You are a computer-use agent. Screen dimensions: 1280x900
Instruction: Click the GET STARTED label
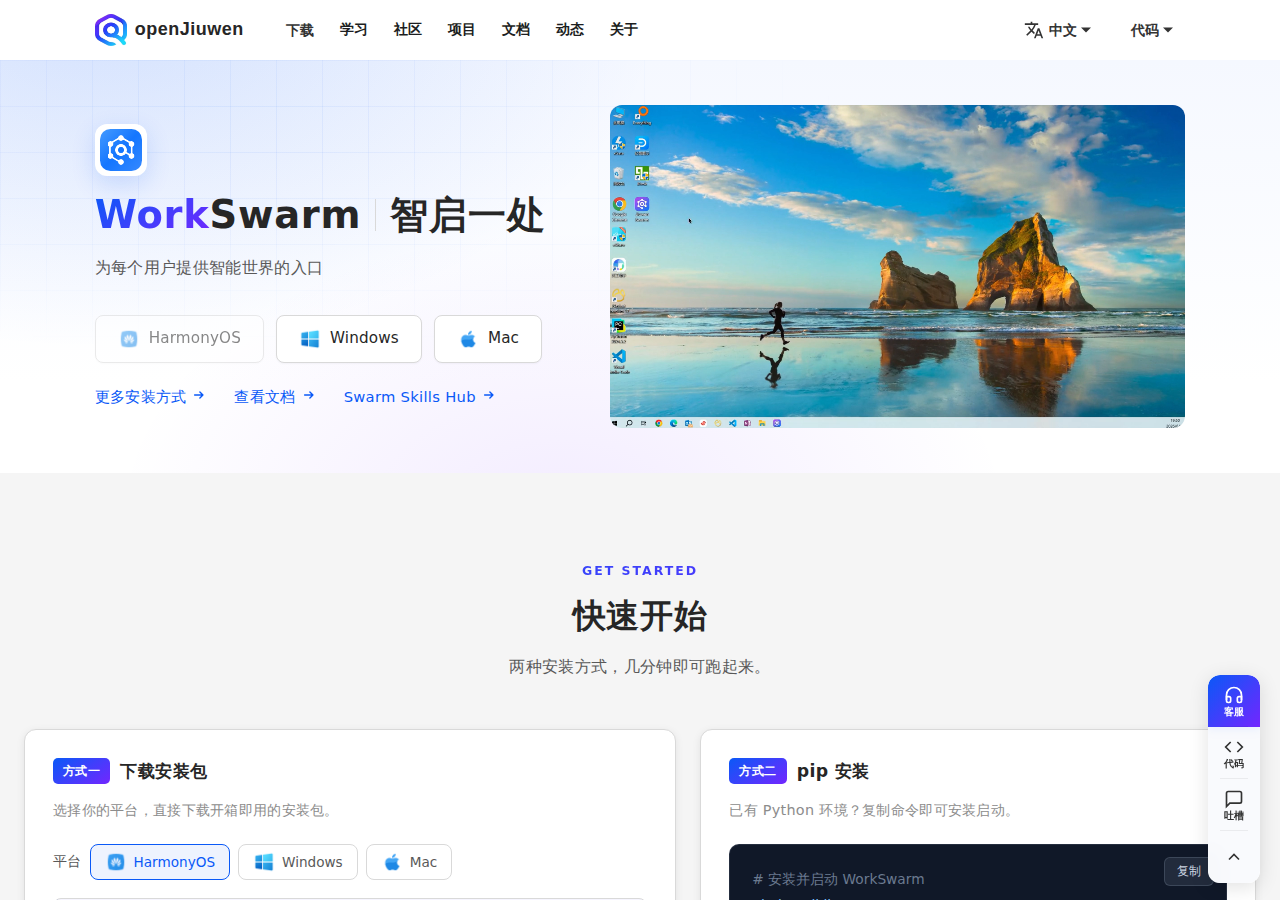pos(640,571)
